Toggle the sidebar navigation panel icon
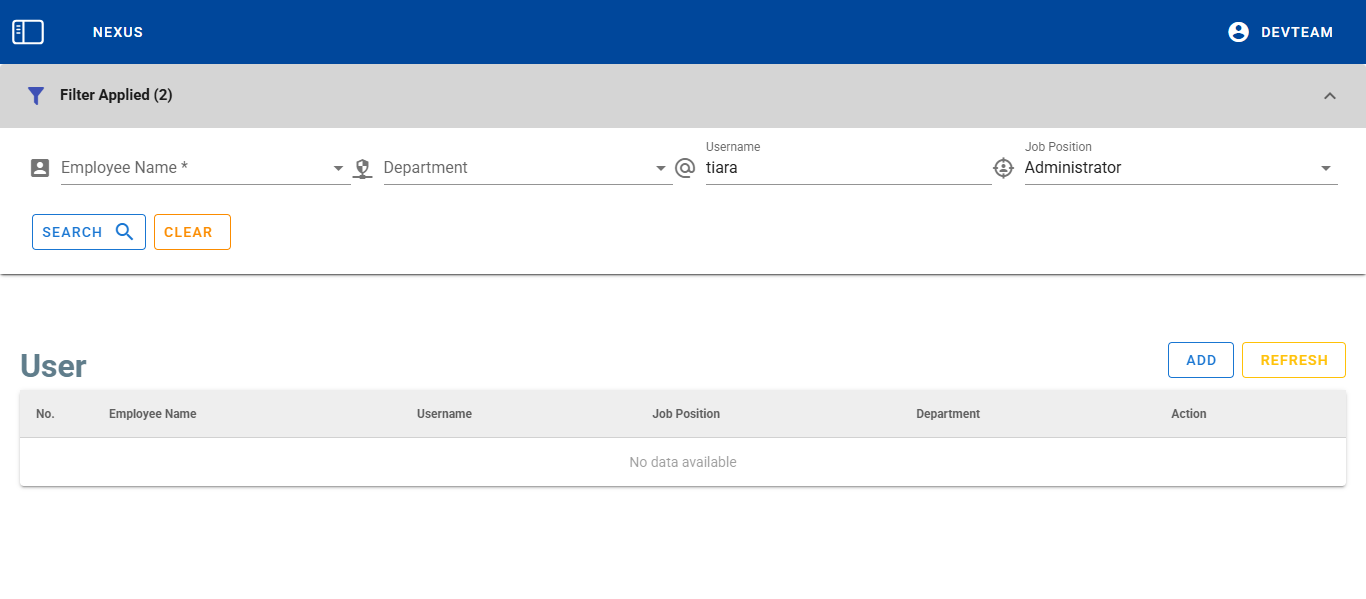Viewport: 1366px width, 599px height. coord(28,32)
